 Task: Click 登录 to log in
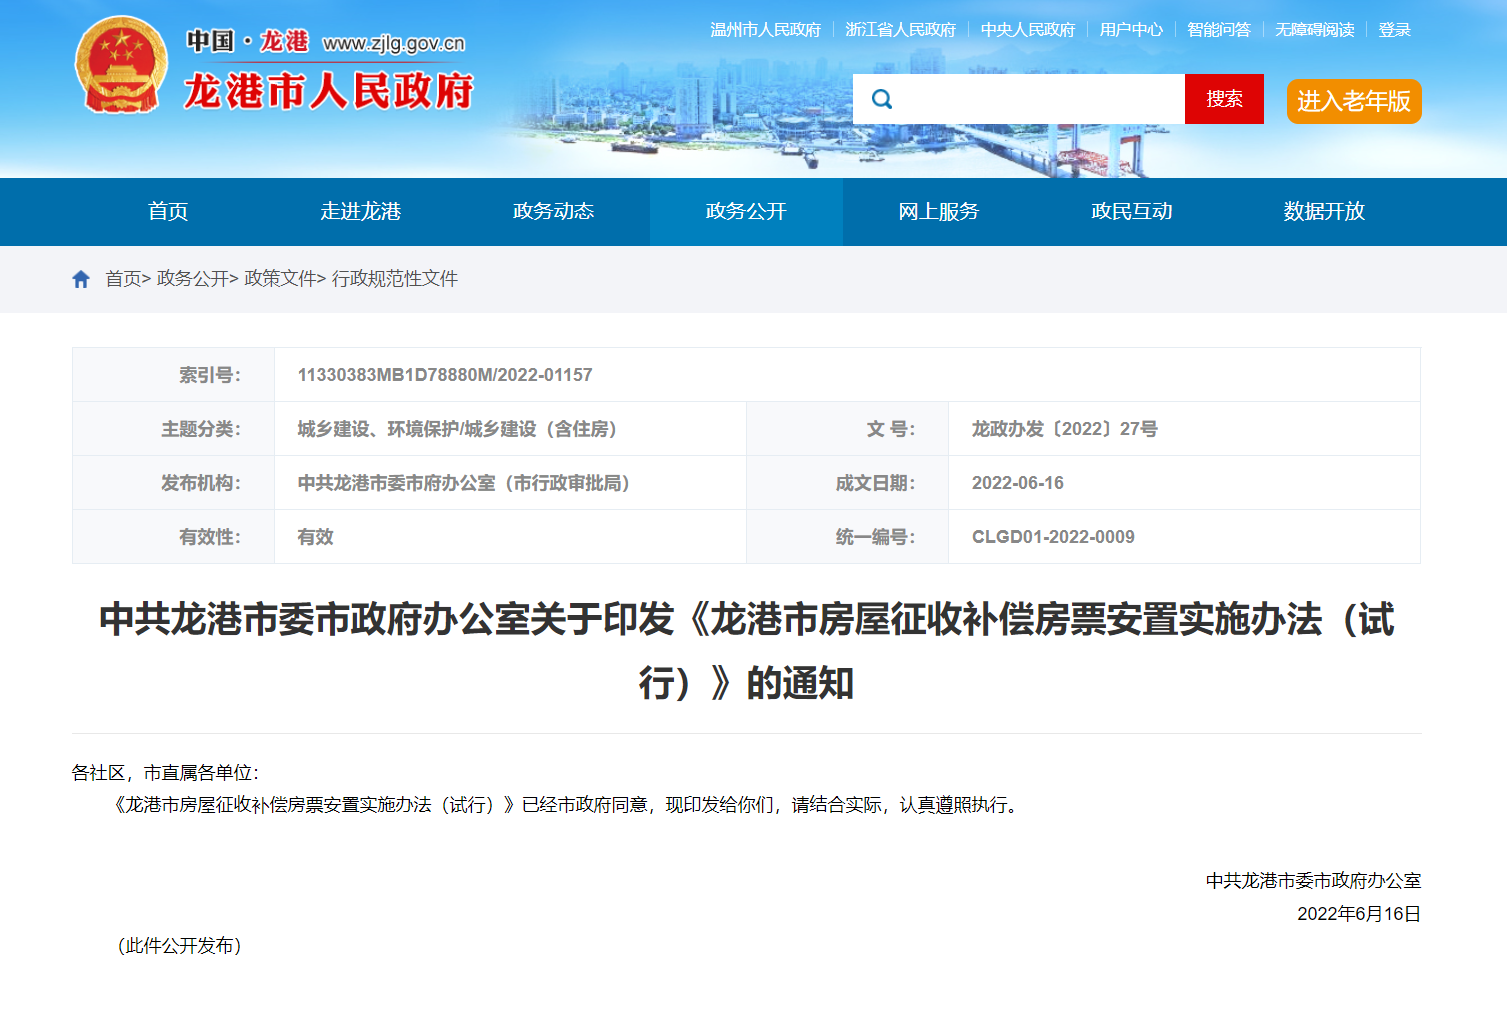1394,30
